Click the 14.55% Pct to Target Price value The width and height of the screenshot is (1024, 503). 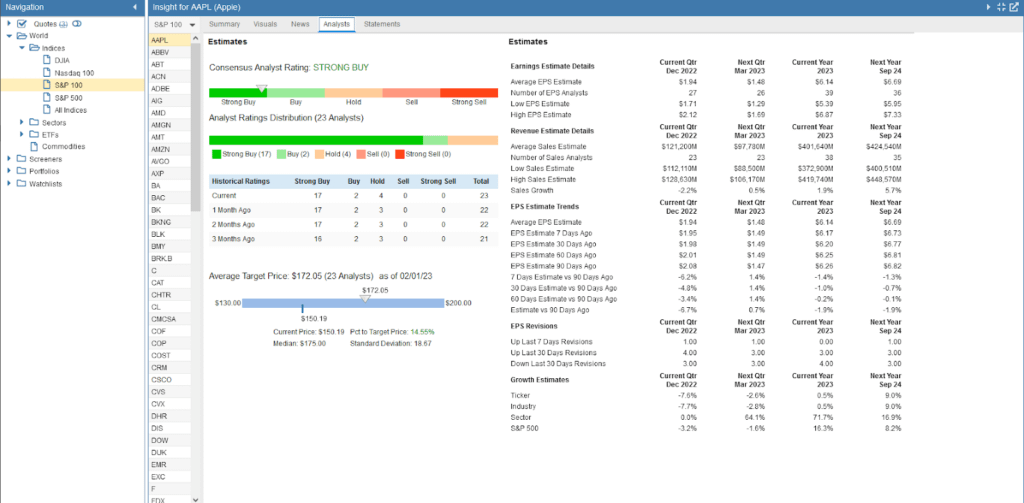click(422, 332)
